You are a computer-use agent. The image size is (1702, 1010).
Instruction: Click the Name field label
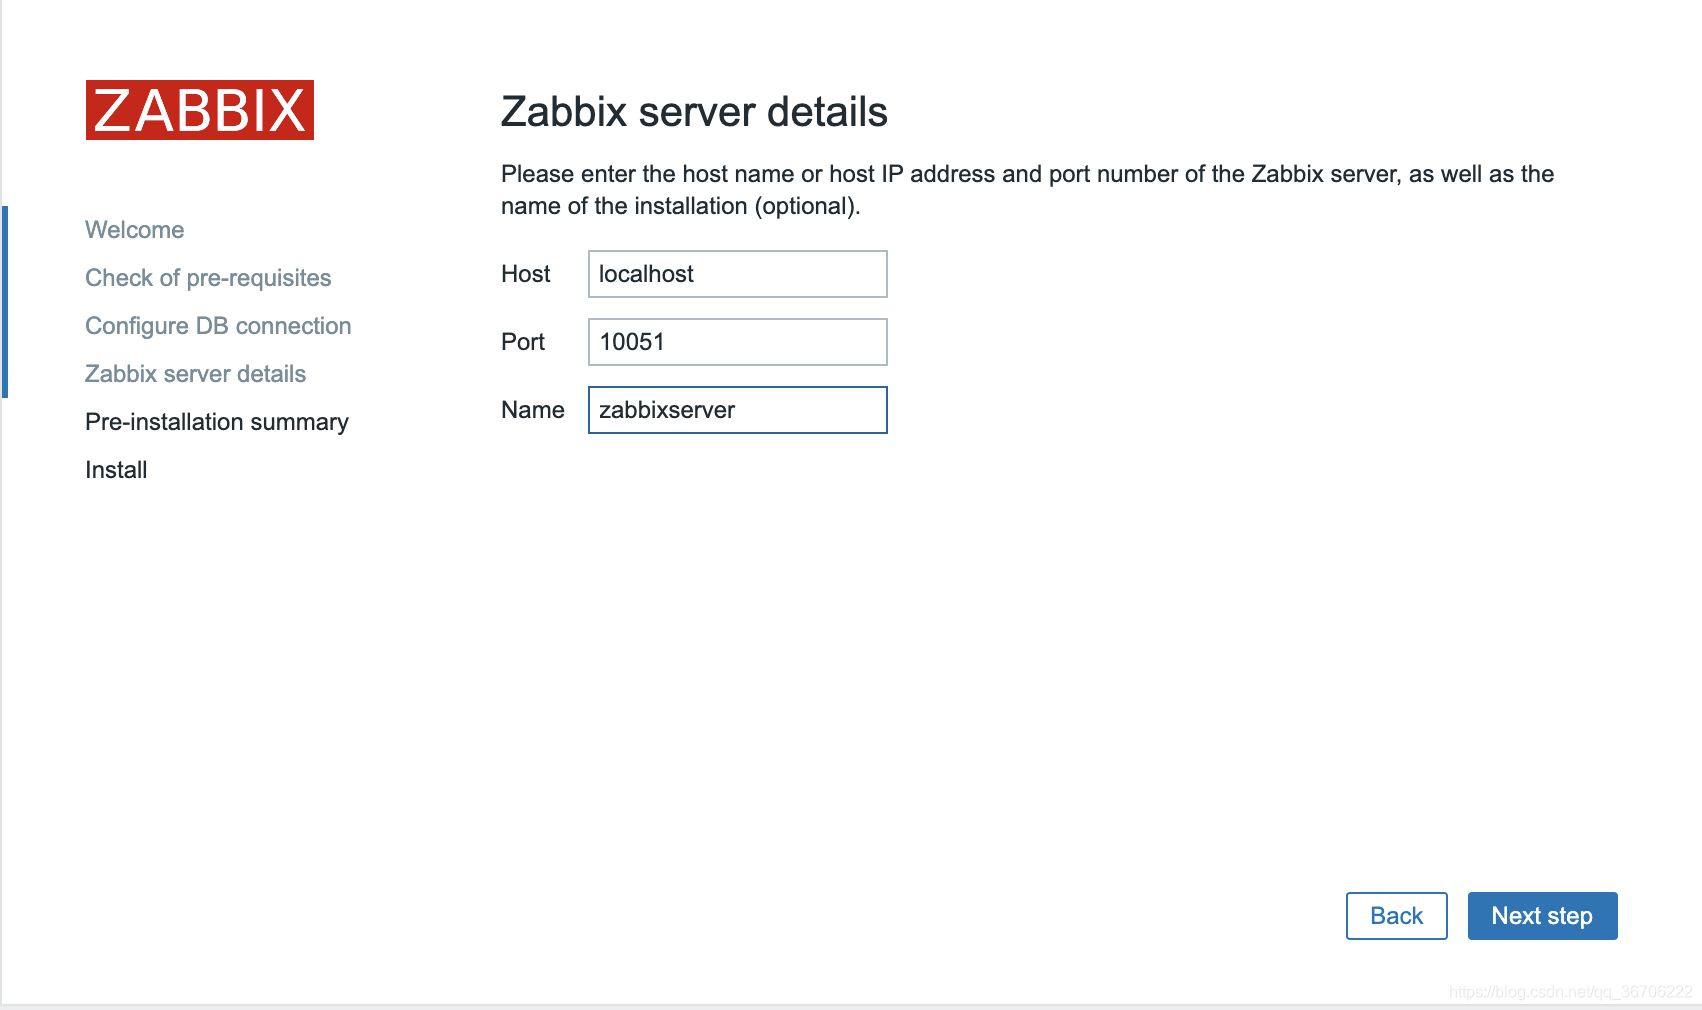pyautogui.click(x=533, y=410)
